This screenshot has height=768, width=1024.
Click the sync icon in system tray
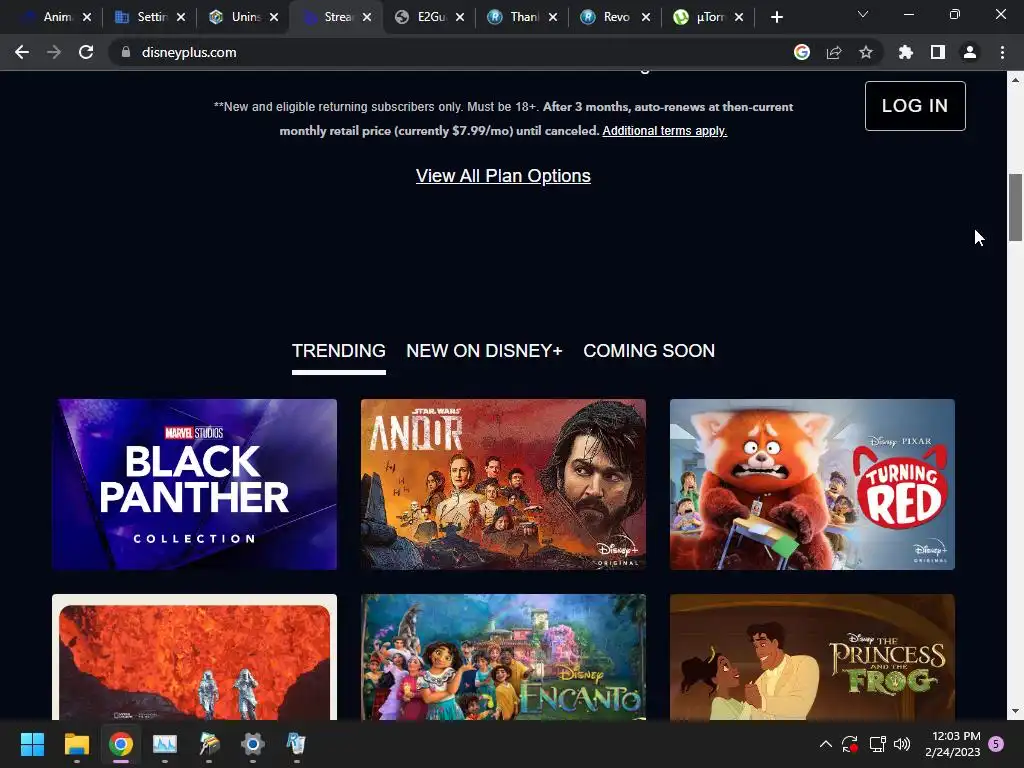(x=850, y=744)
